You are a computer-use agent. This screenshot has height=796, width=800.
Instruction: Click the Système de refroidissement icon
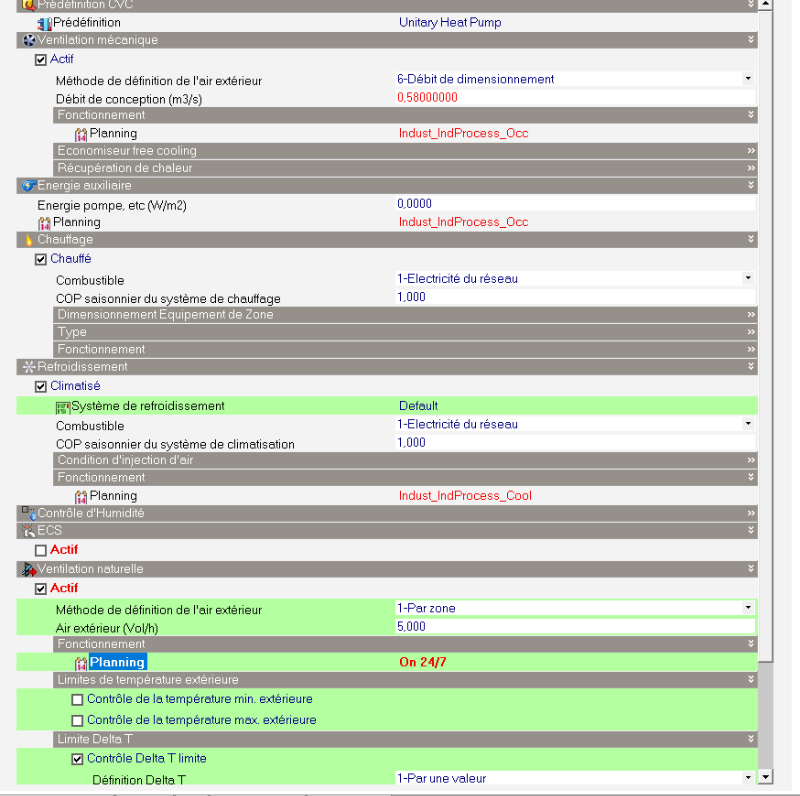[x=63, y=406]
